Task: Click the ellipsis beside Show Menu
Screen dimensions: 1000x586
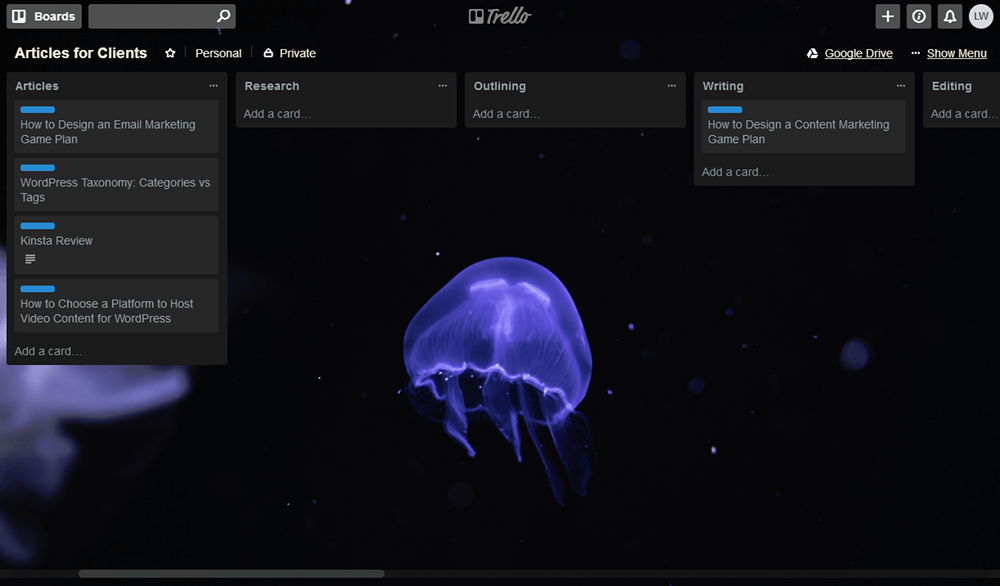Action: pos(916,53)
